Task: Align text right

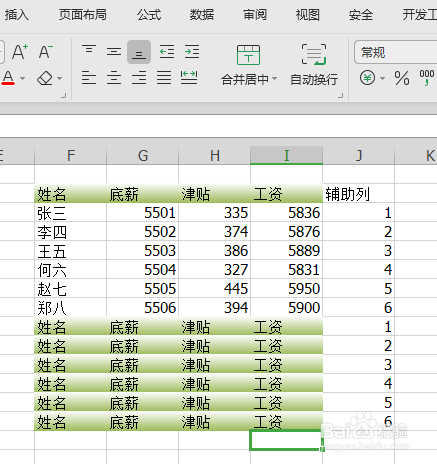Action: 139,78
